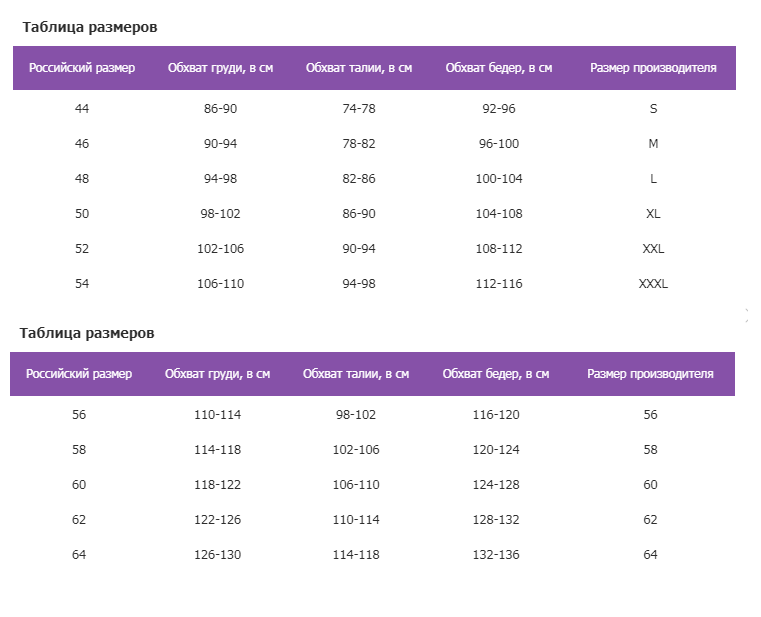Click 'Размер производителя' header in bottom table

pos(650,374)
